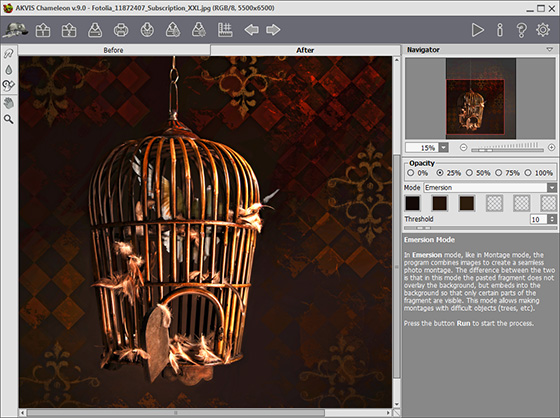Set opacity to 50%
Image resolution: width=560 pixels, height=418 pixels.
point(469,173)
